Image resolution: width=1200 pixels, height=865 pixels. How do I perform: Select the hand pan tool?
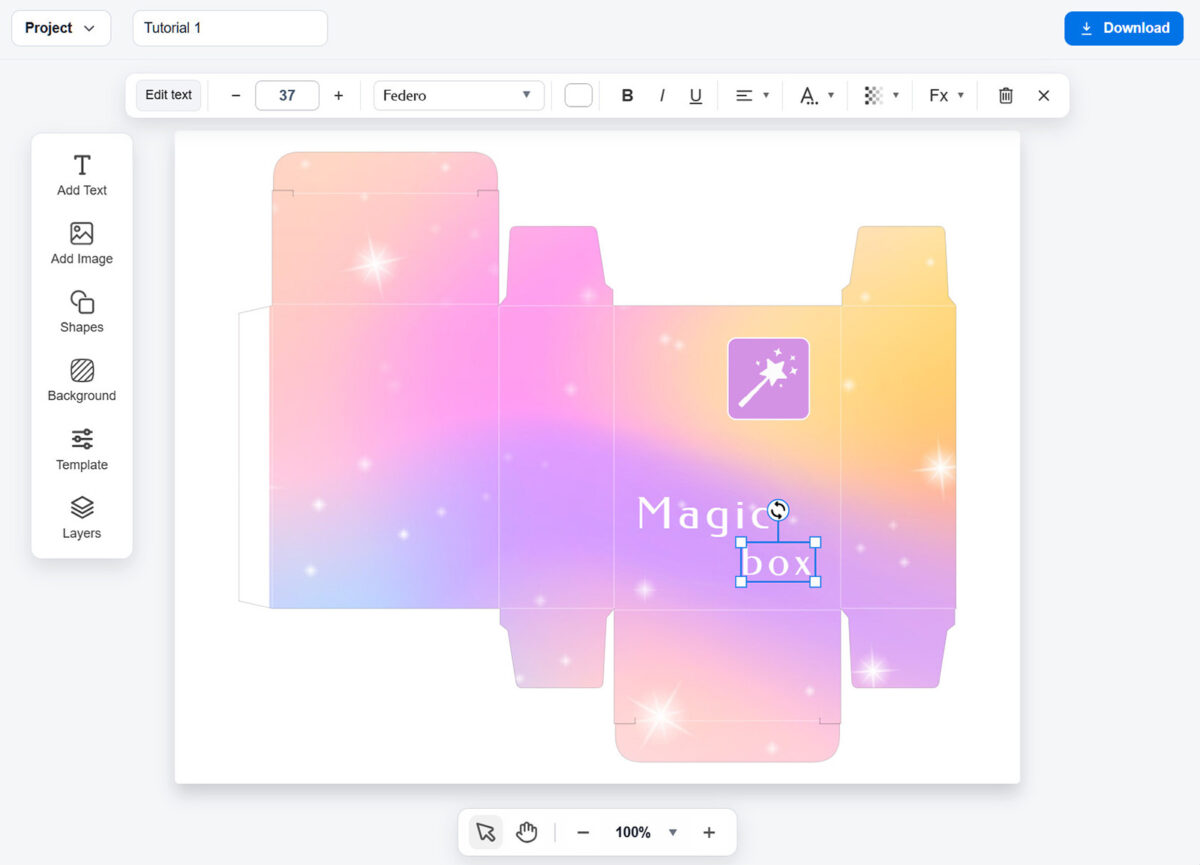click(x=527, y=832)
